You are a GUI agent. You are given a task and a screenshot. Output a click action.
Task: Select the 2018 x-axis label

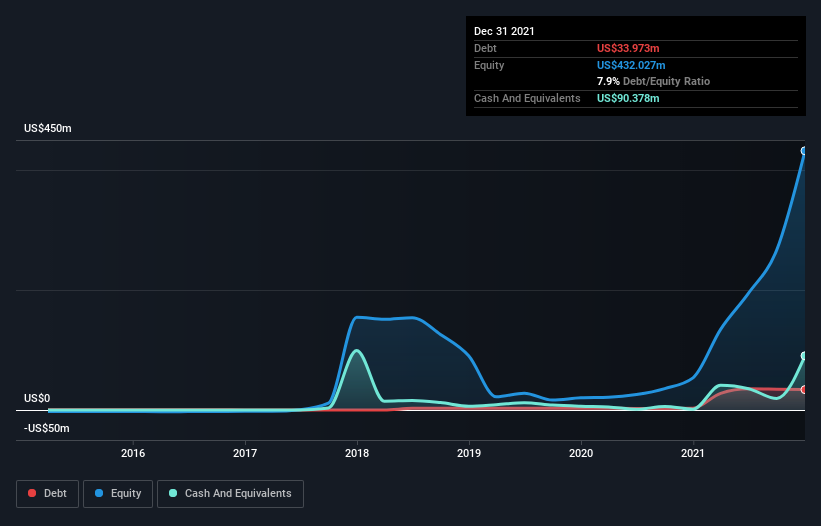coord(357,453)
